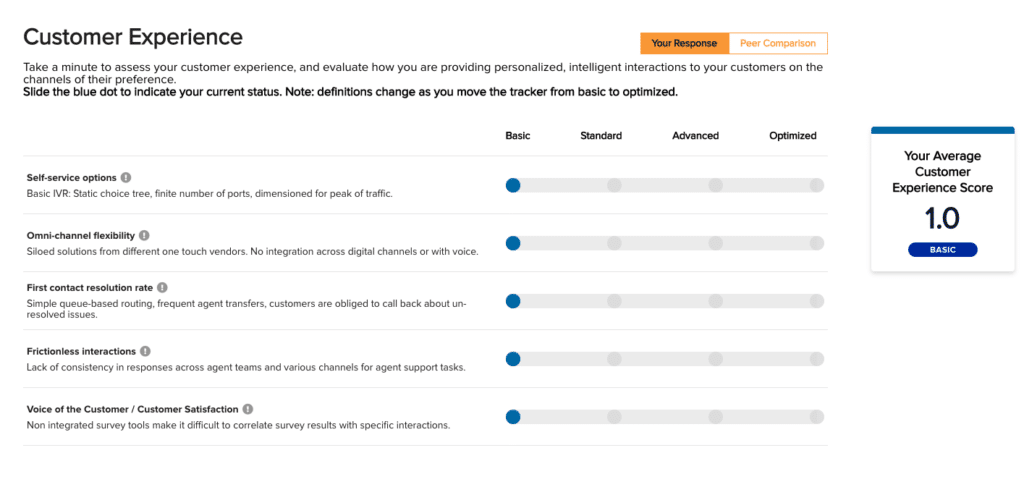Set Self-service options slider to Standard
1024x495 pixels.
(x=614, y=185)
